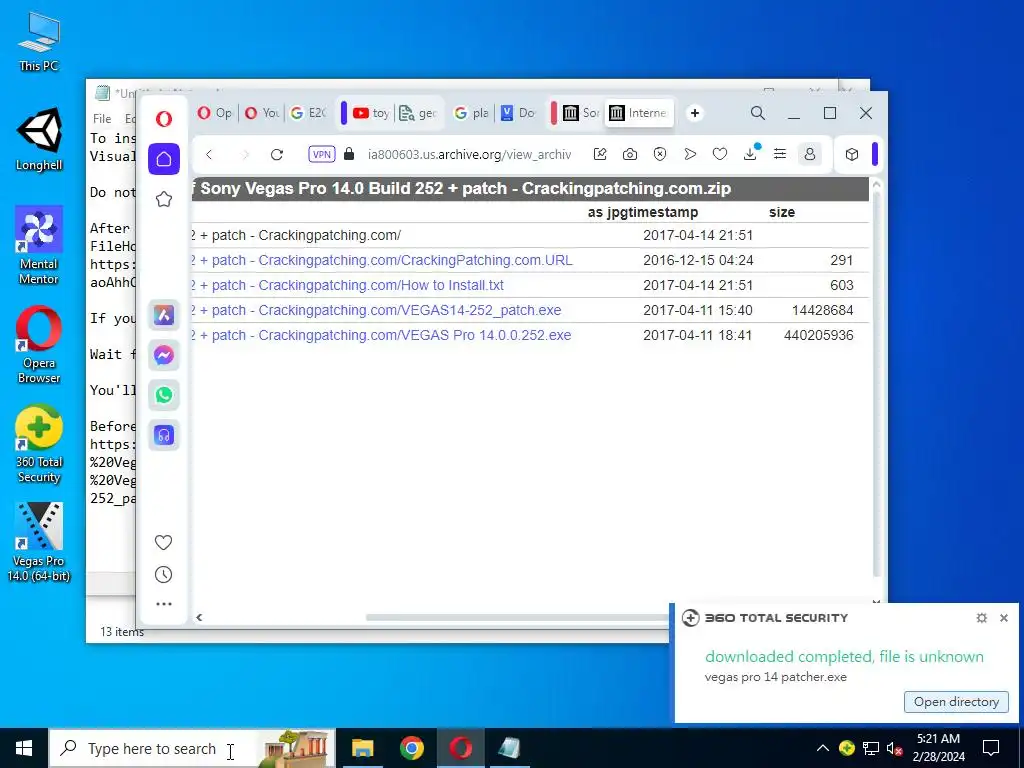
Task: Open Easy setup sliders icon
Action: 780,154
